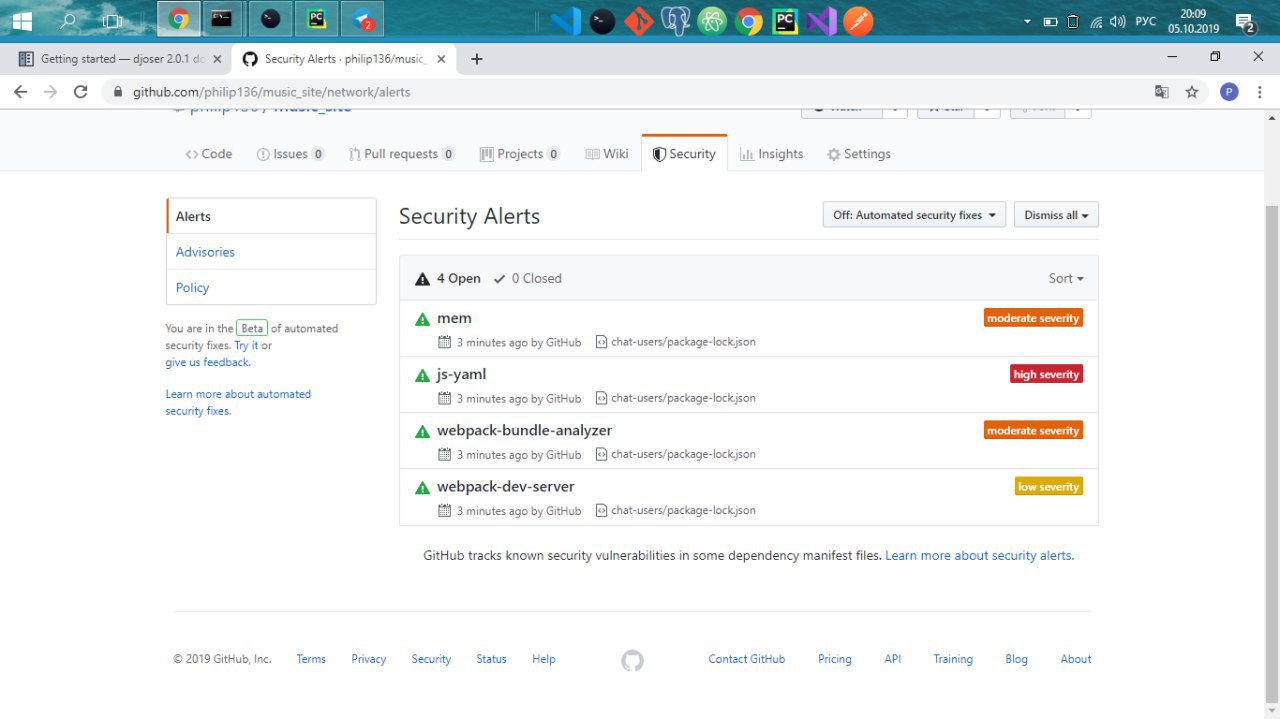Click the warning triangle beside js-yaml
The image size is (1280, 719).
tap(422, 375)
